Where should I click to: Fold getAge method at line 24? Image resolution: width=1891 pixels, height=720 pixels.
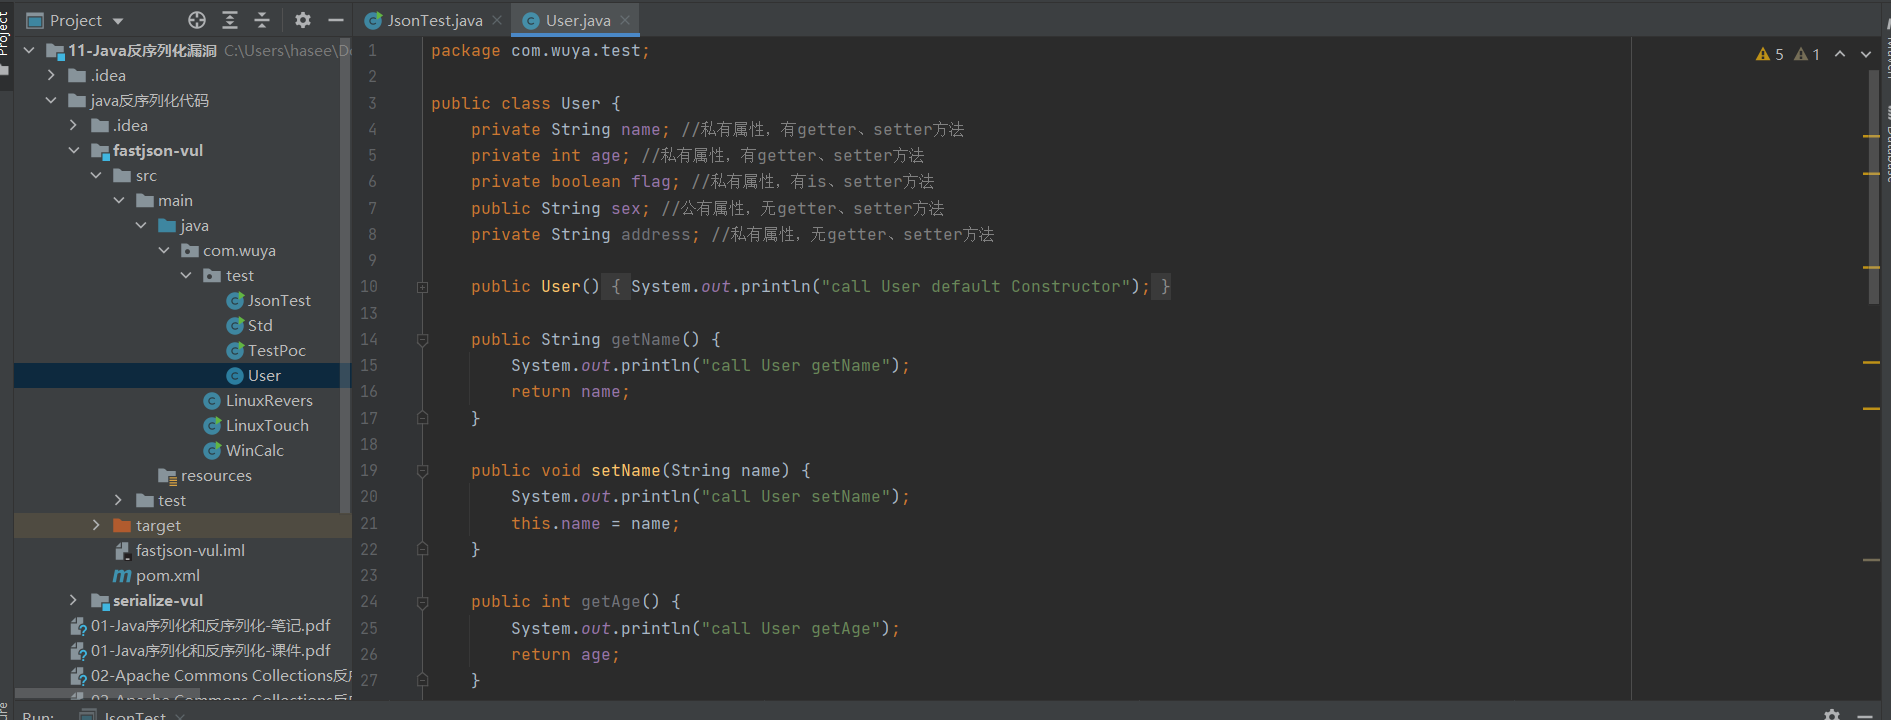point(422,602)
